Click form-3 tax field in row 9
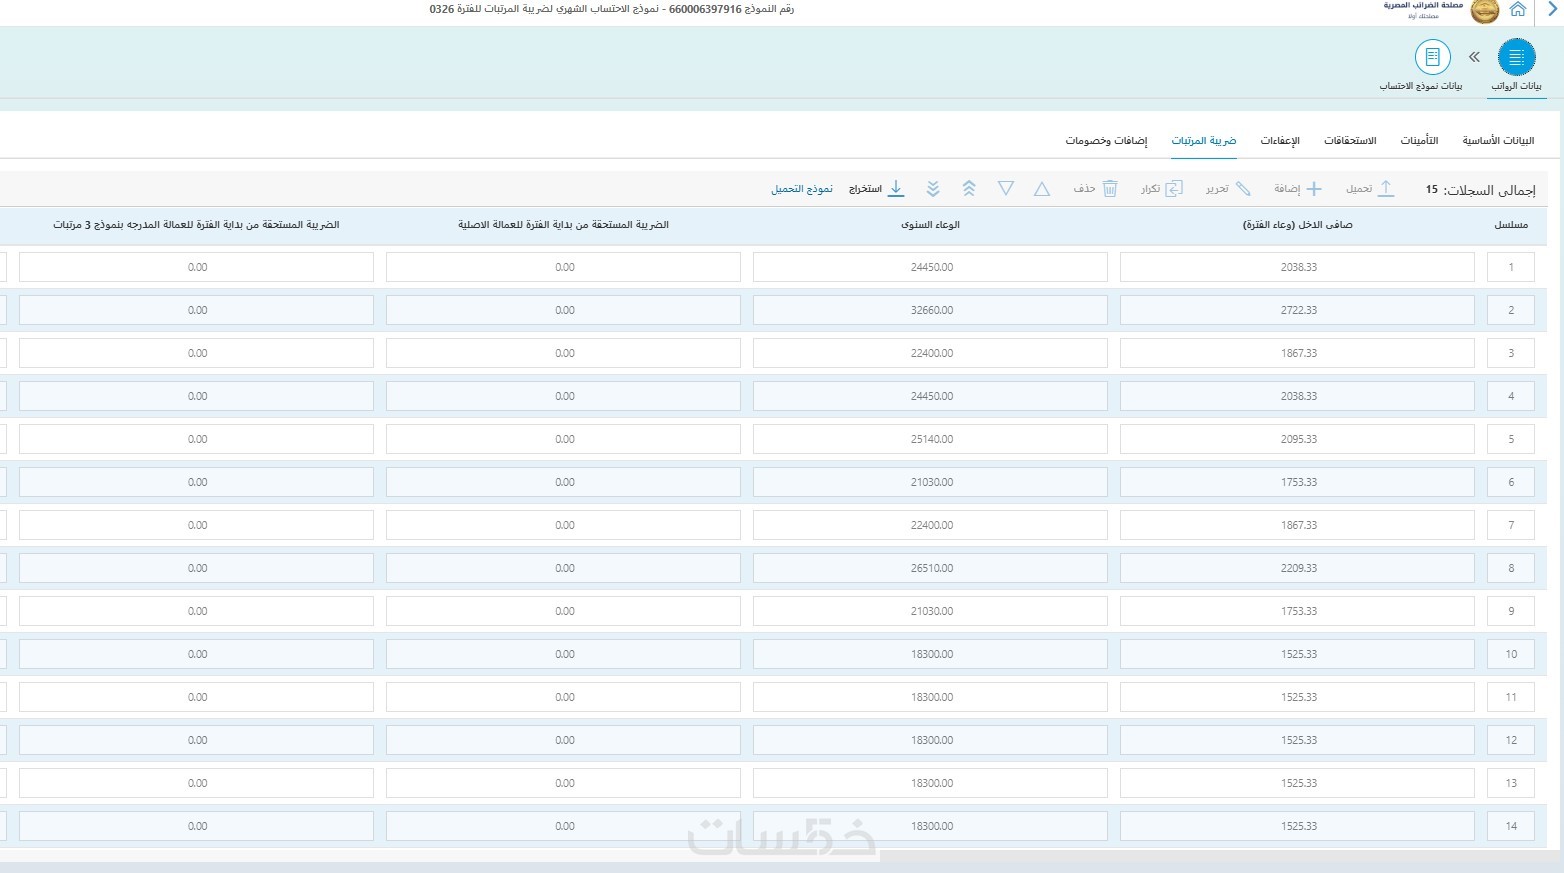Image resolution: width=1564 pixels, height=873 pixels. [x=196, y=611]
